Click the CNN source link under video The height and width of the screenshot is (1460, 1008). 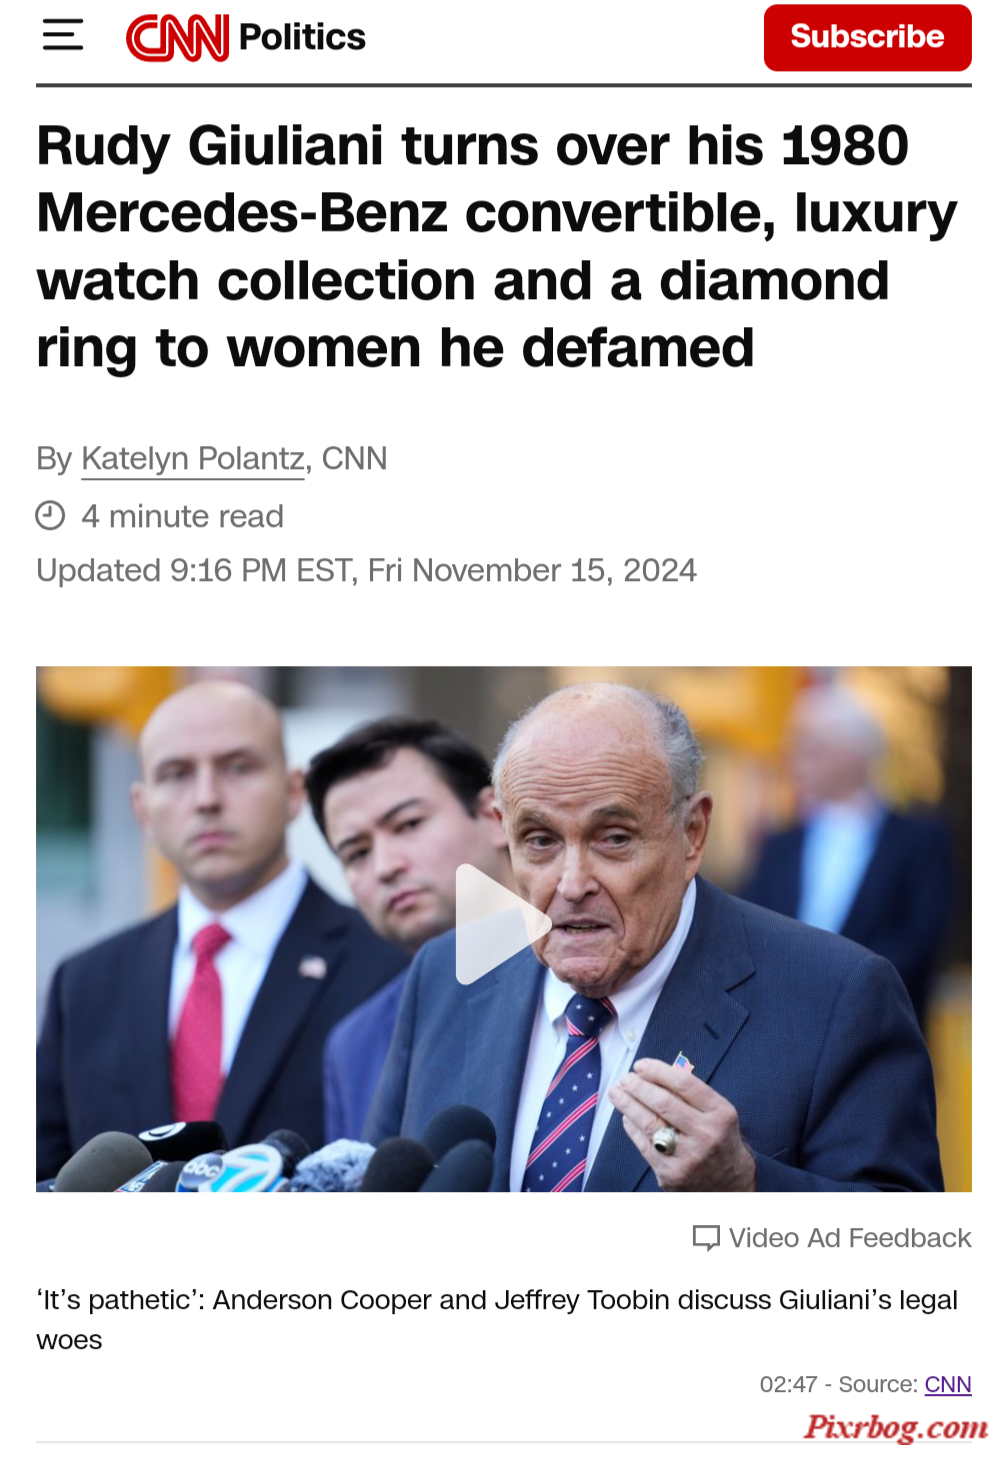point(948,1384)
